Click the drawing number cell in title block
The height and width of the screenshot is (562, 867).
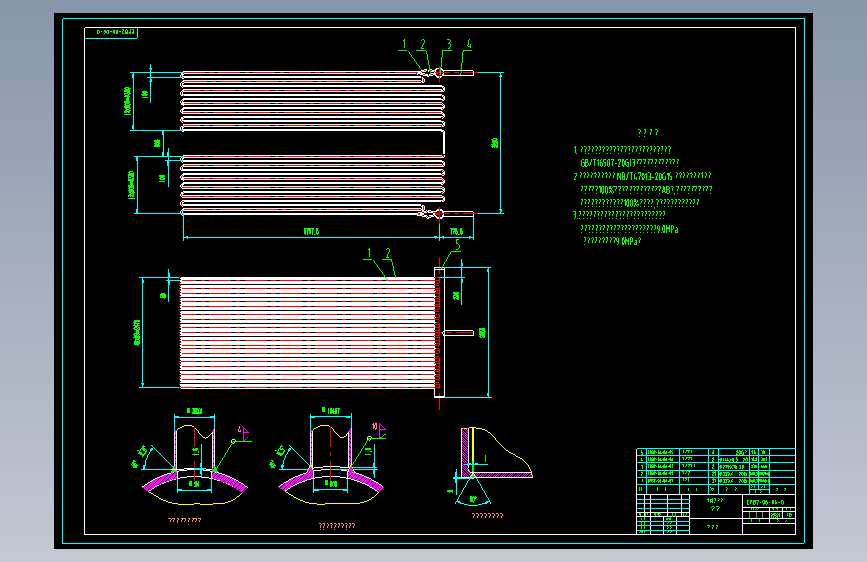point(768,502)
